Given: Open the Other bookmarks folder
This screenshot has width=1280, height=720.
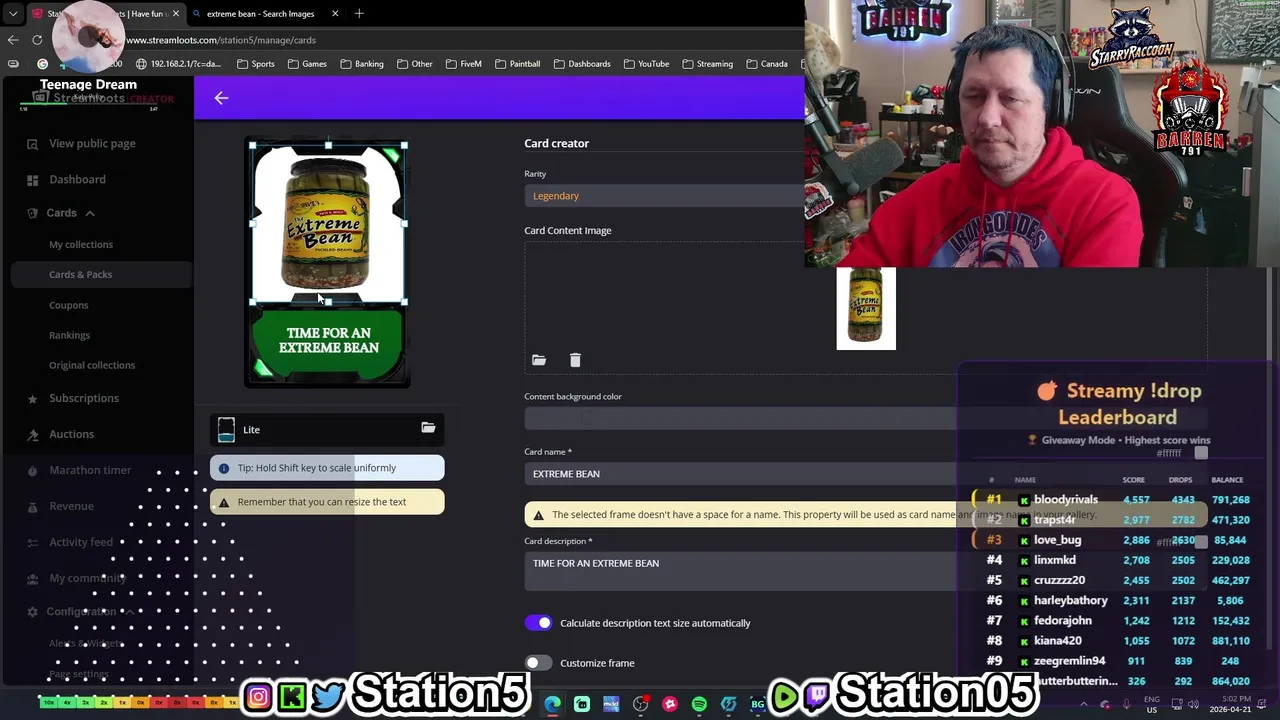Looking at the screenshot, I should [413, 64].
